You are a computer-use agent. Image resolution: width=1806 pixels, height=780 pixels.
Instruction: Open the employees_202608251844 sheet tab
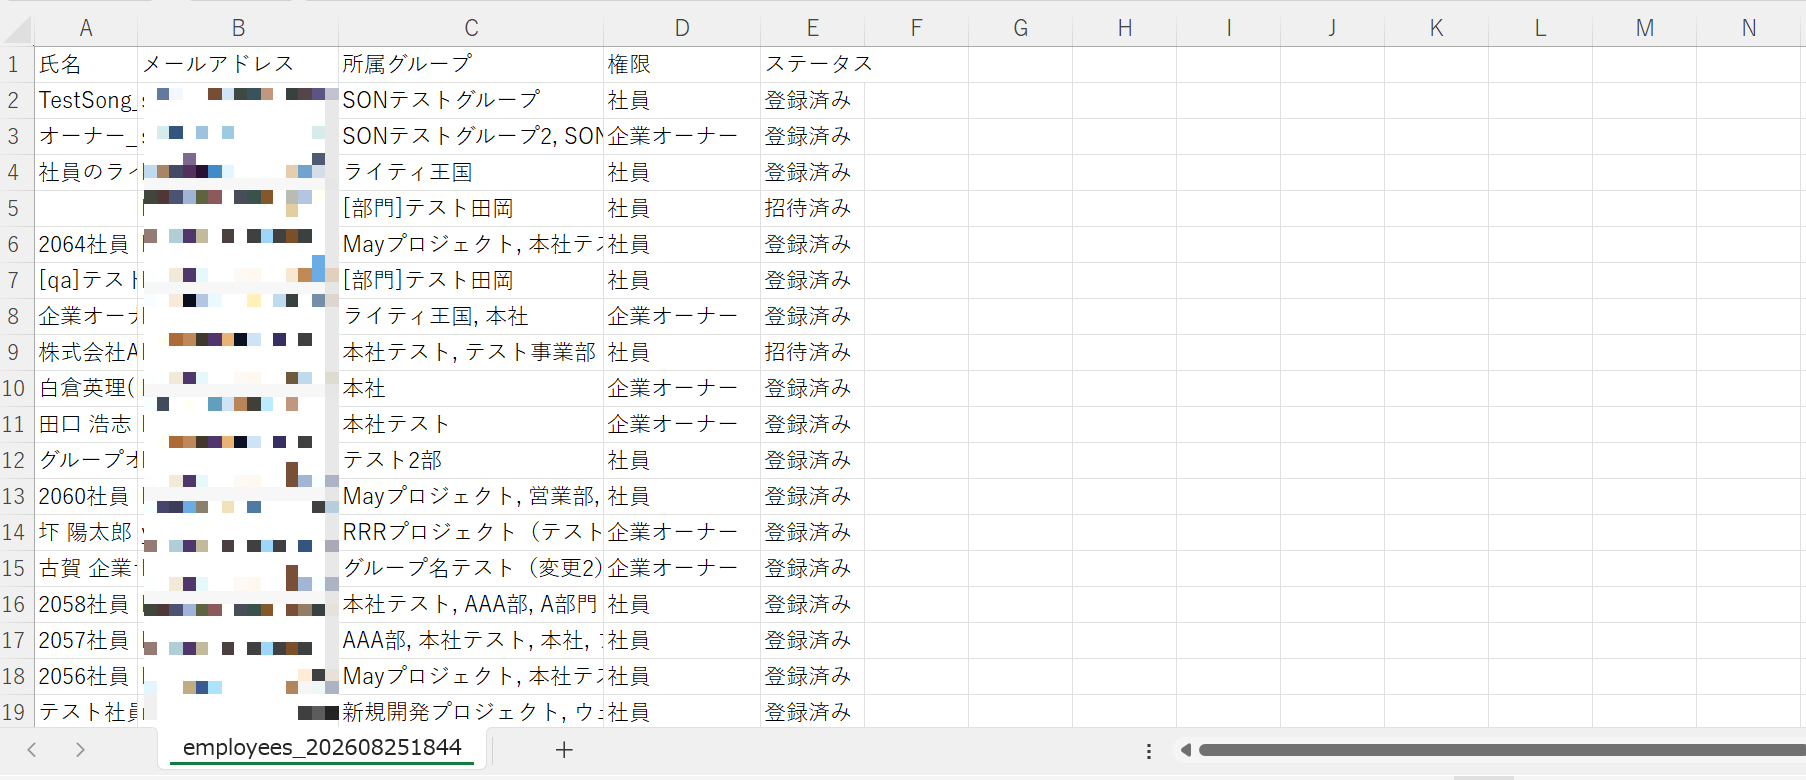click(322, 748)
